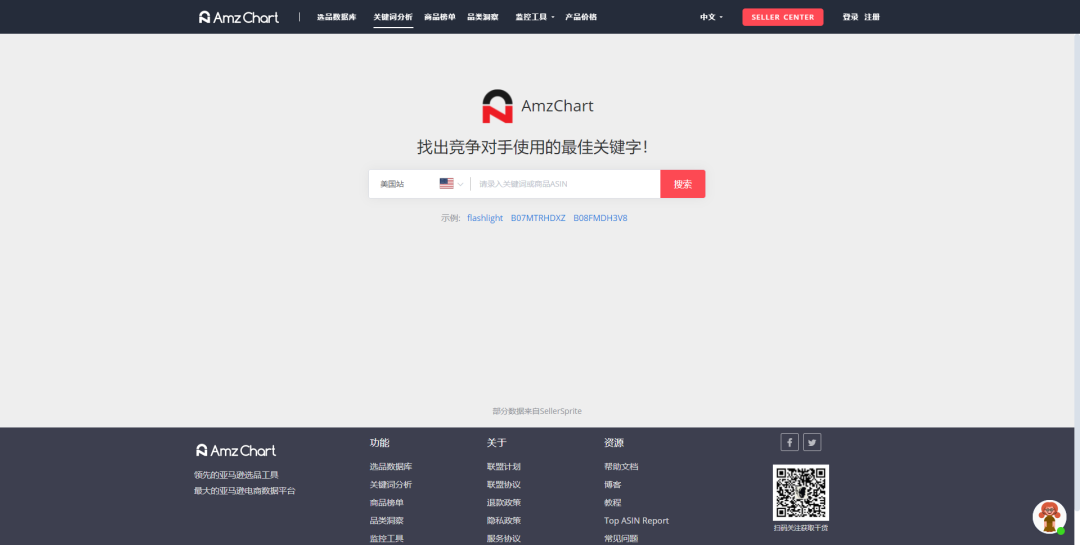Screen dimensions: 1080x545
Task: Open footer link 服务协议
Action: click(503, 538)
